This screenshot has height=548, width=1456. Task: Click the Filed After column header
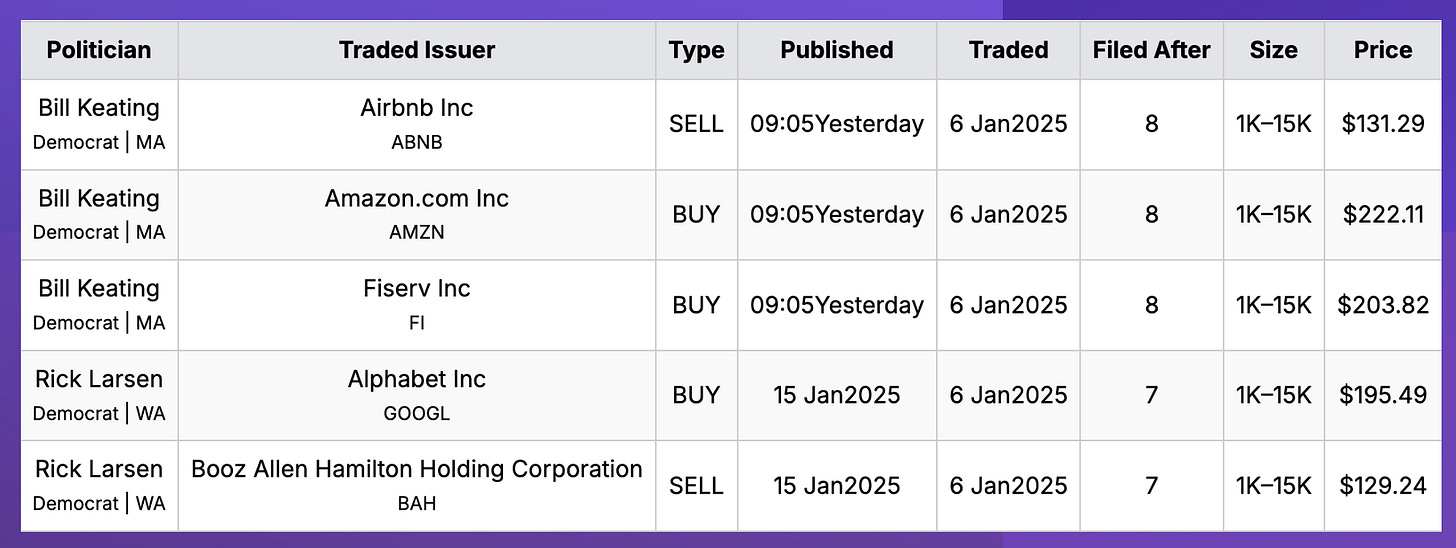1152,50
